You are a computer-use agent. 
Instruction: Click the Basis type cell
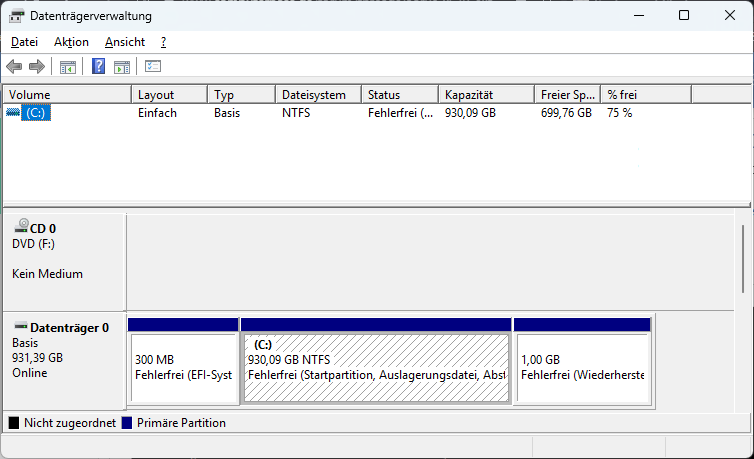[227, 113]
